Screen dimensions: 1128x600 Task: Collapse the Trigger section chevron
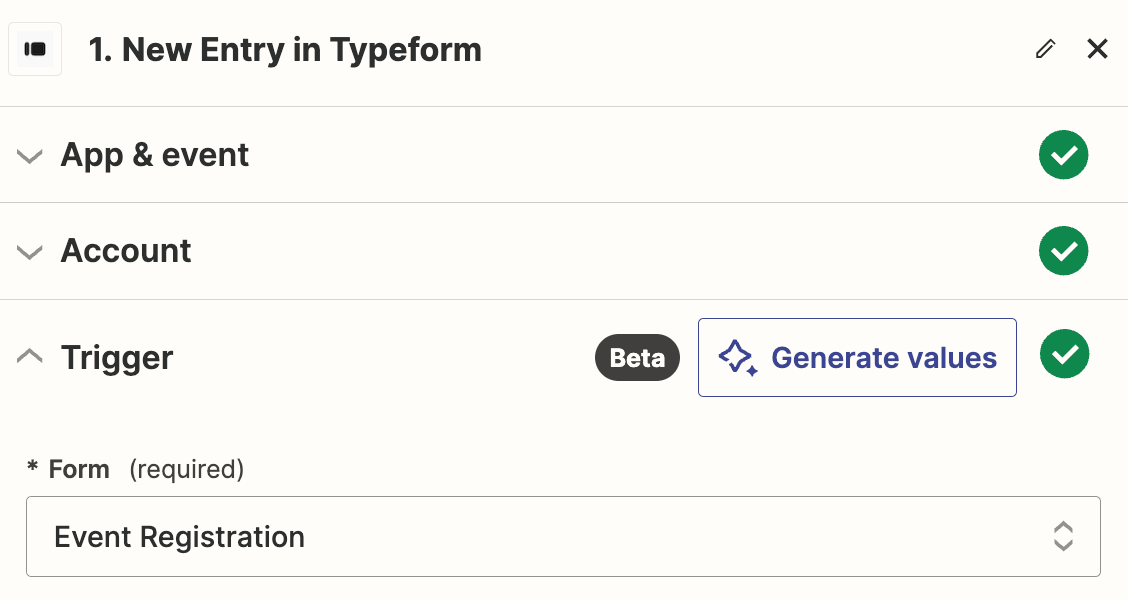click(x=30, y=357)
